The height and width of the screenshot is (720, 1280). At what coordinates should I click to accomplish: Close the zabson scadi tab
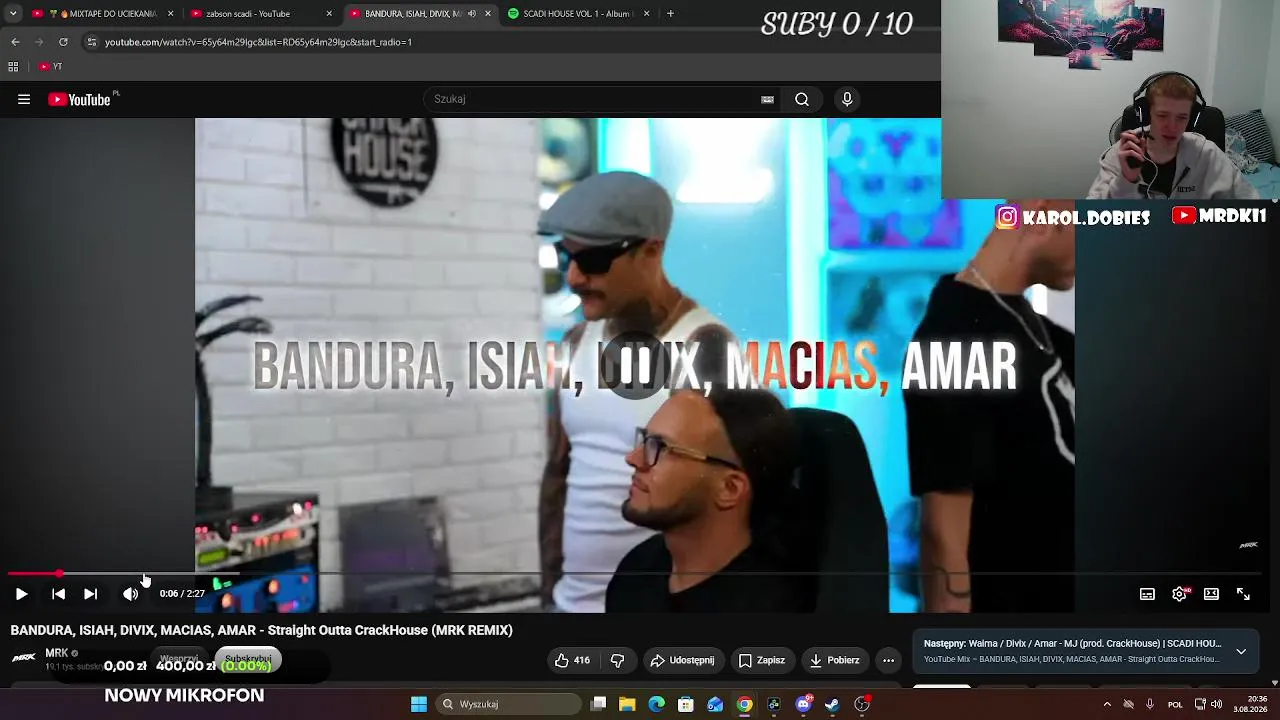click(329, 14)
